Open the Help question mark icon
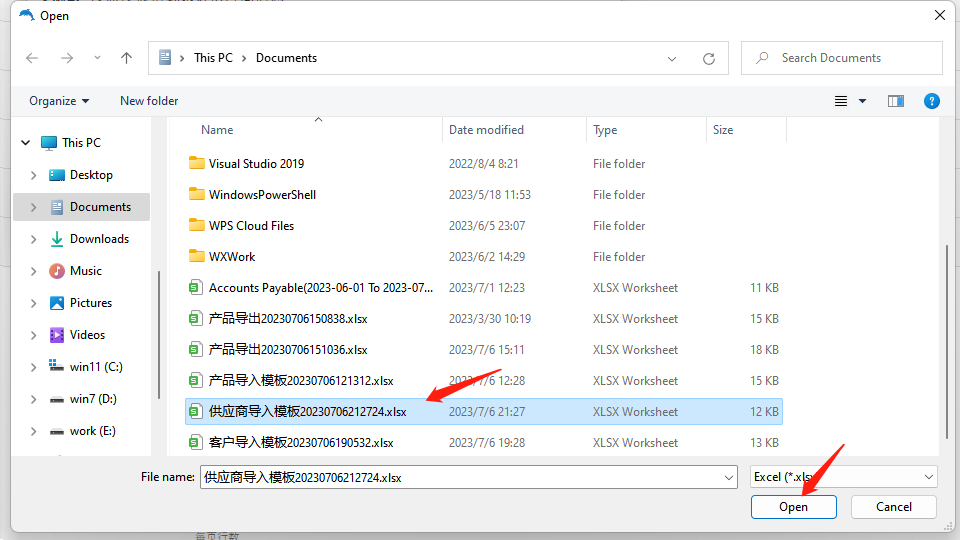960x540 pixels. (x=931, y=101)
